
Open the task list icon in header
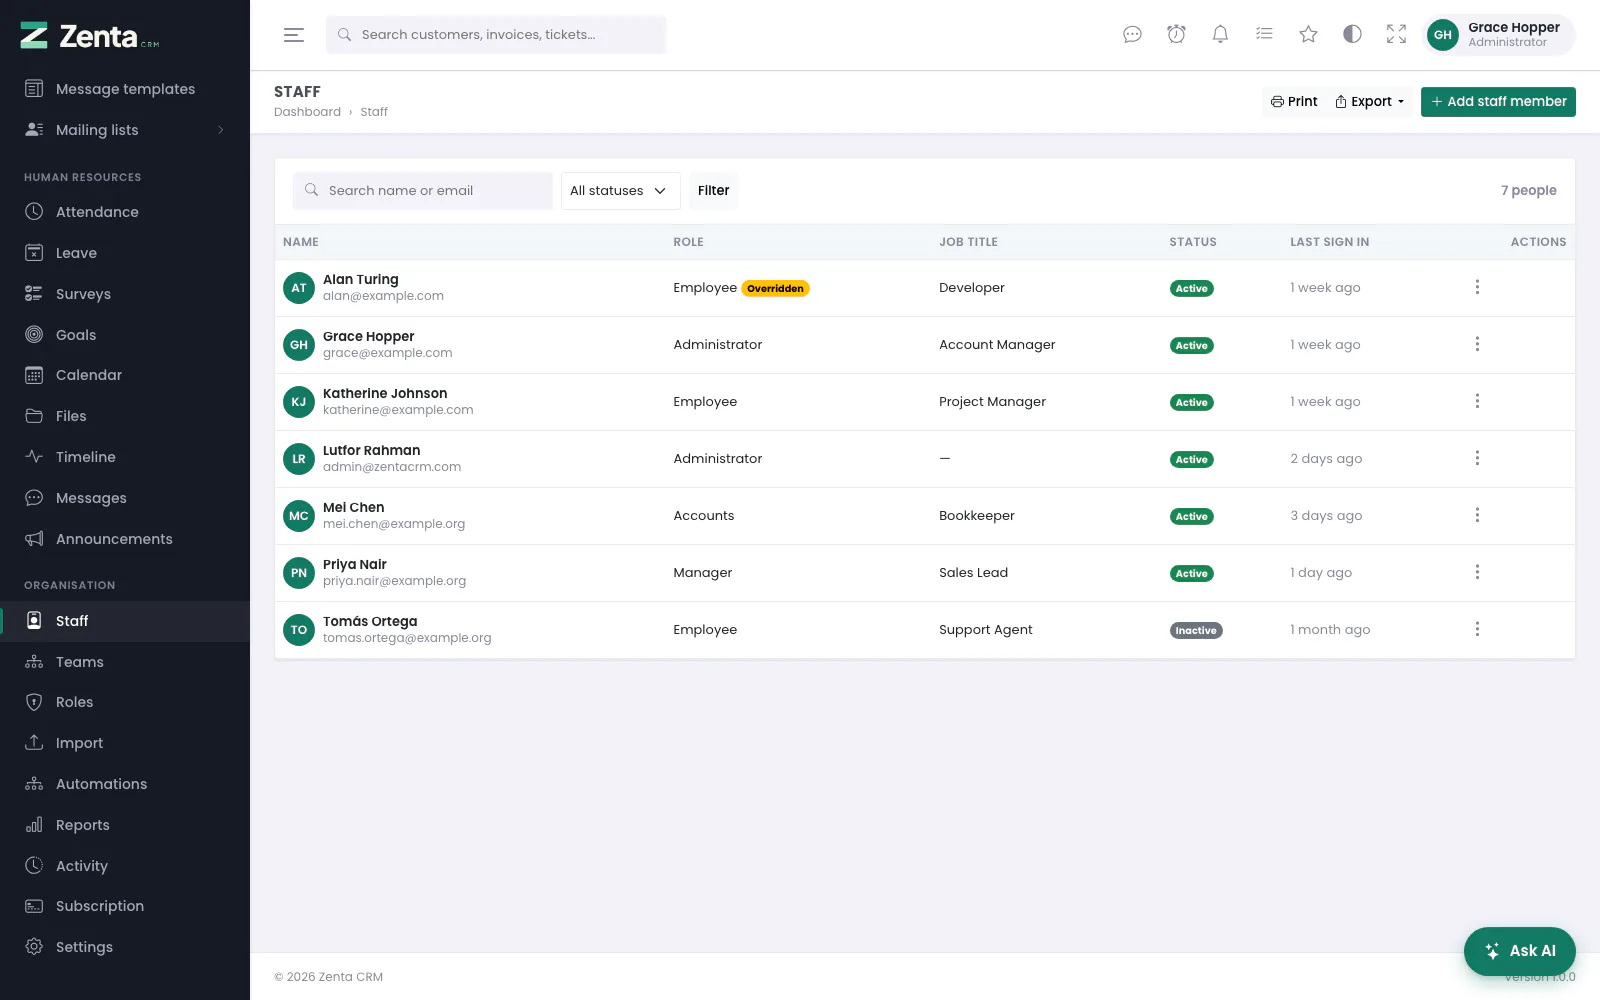pos(1264,35)
